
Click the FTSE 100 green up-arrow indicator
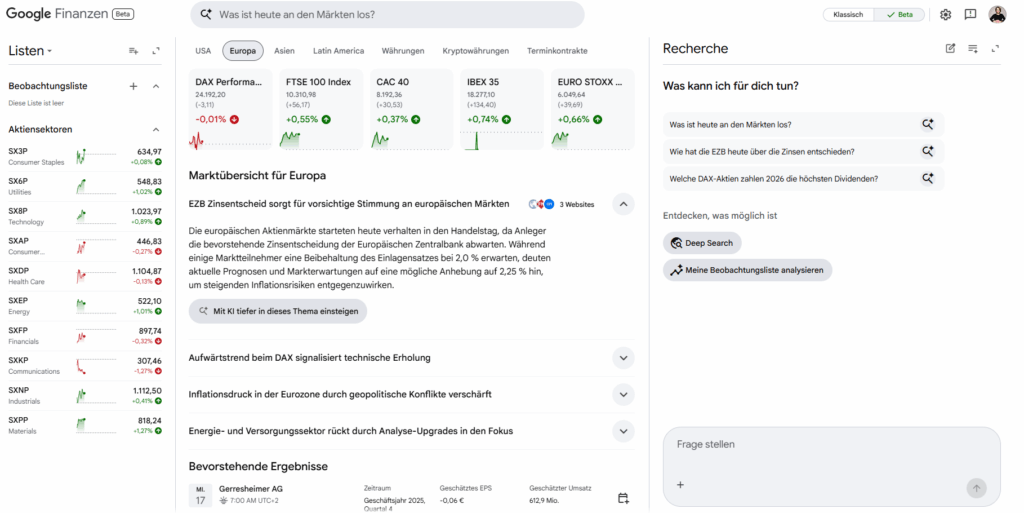326,119
